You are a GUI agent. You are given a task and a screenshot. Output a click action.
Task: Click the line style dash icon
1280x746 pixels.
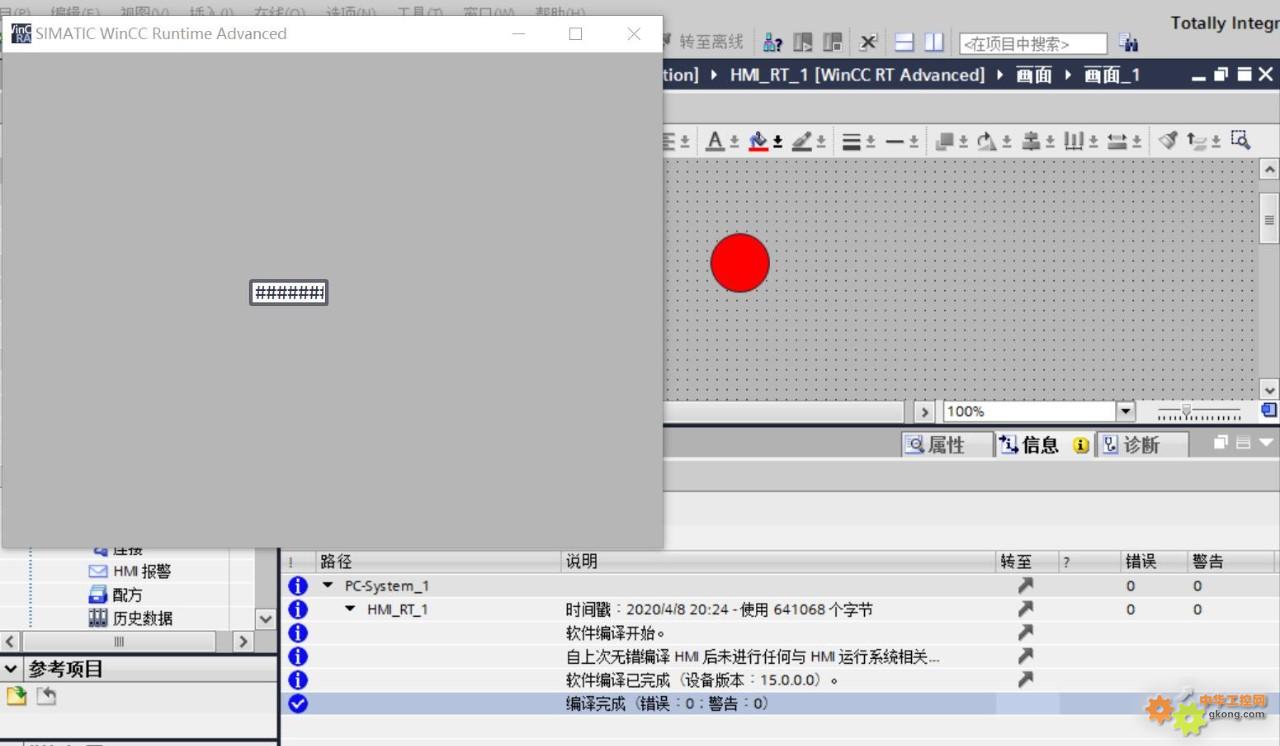[x=895, y=142]
